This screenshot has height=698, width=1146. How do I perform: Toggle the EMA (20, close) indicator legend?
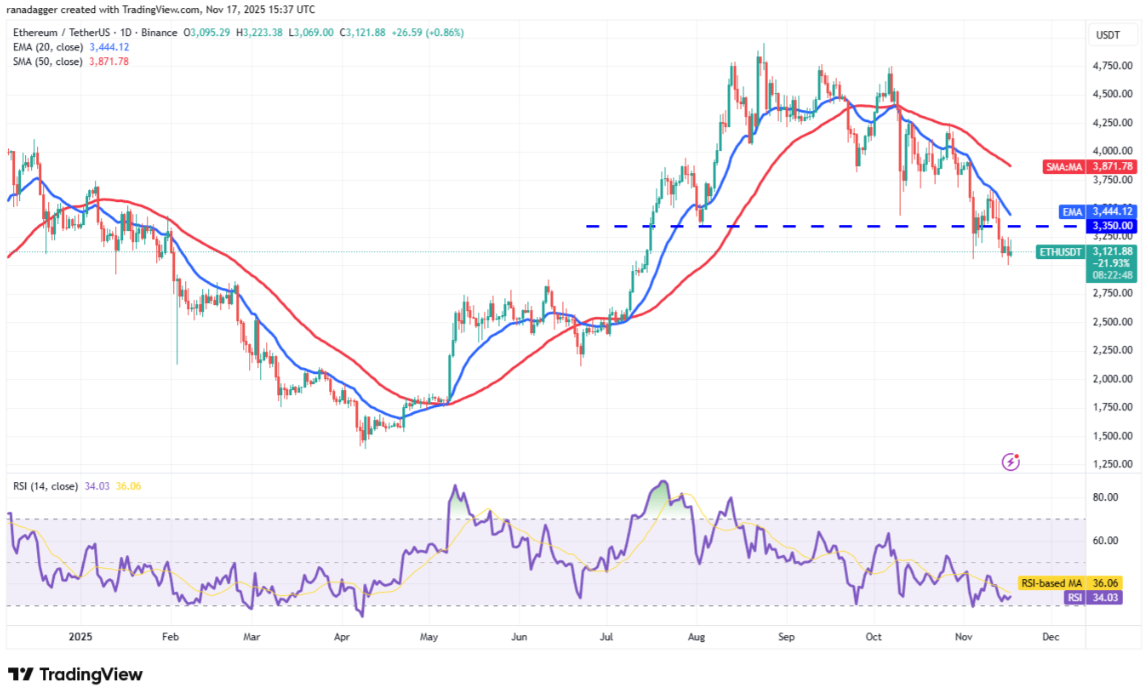44,47
